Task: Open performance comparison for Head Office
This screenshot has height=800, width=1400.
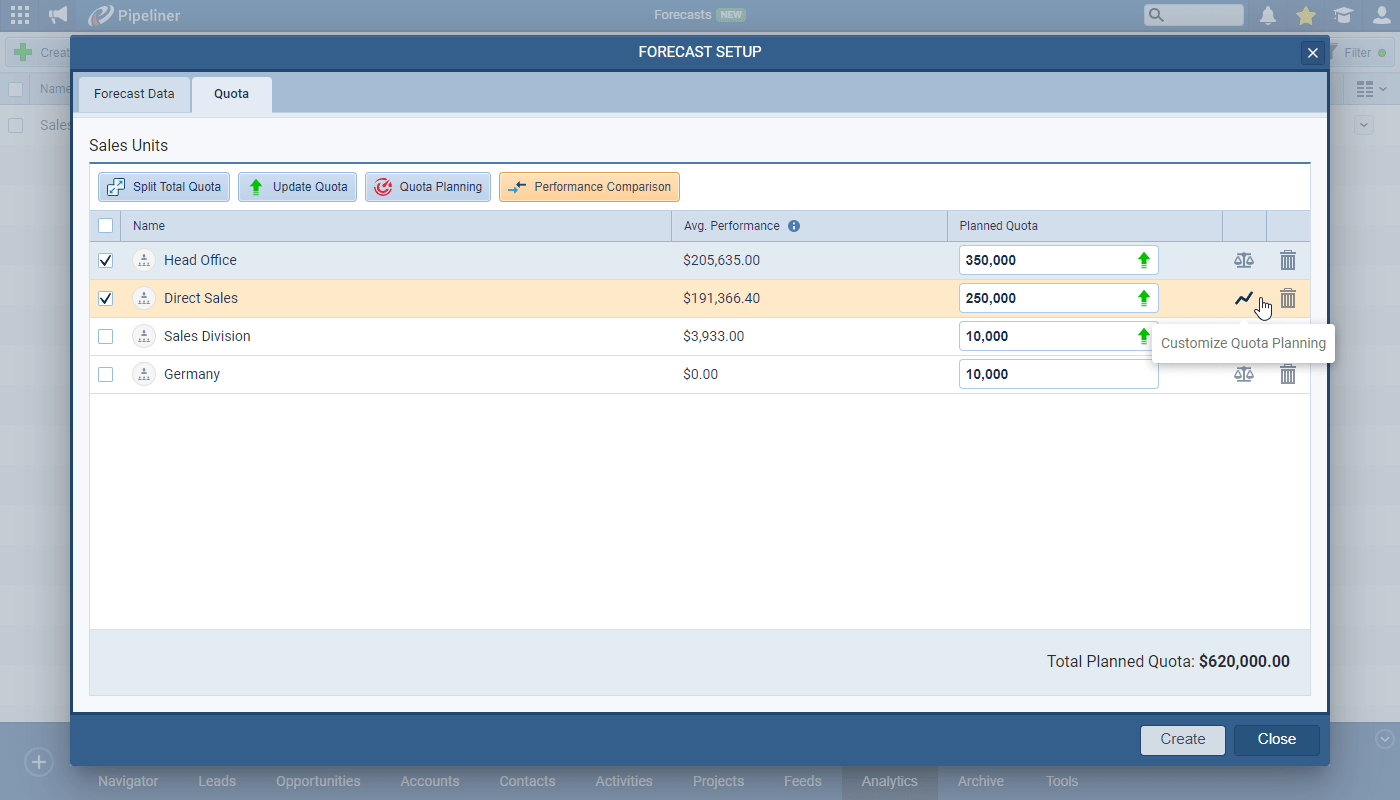Action: [1243, 260]
